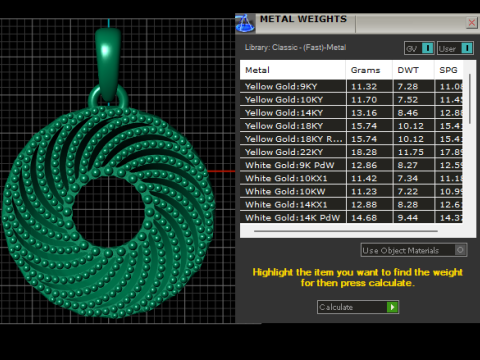Click grams value 13.16
Screen dimensions: 480x360
(x=364, y=113)
